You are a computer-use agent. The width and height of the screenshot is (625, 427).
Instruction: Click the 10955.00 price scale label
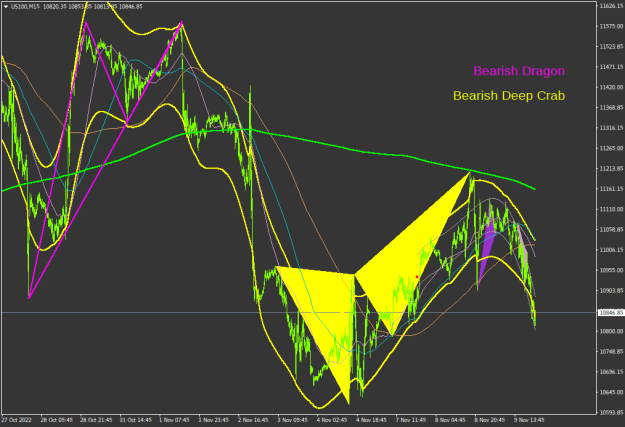611,270
